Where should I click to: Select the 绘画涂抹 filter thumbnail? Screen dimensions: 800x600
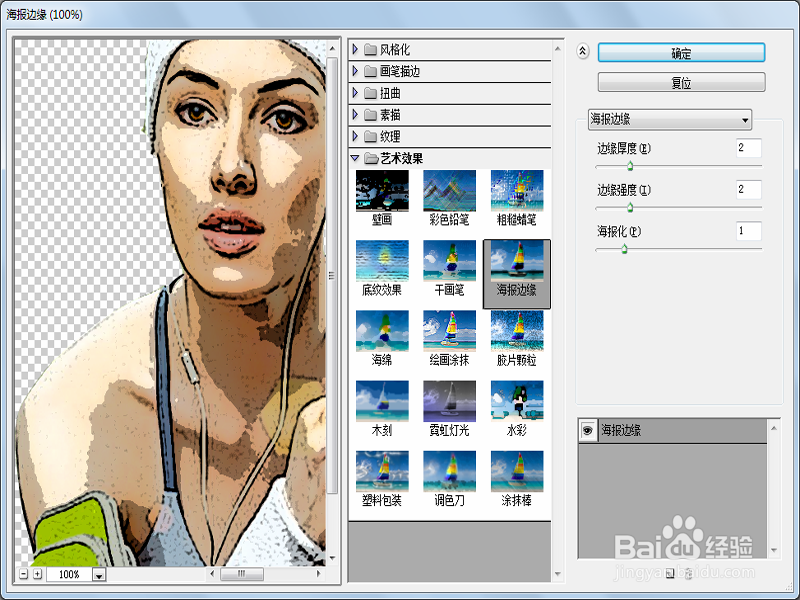click(x=449, y=331)
